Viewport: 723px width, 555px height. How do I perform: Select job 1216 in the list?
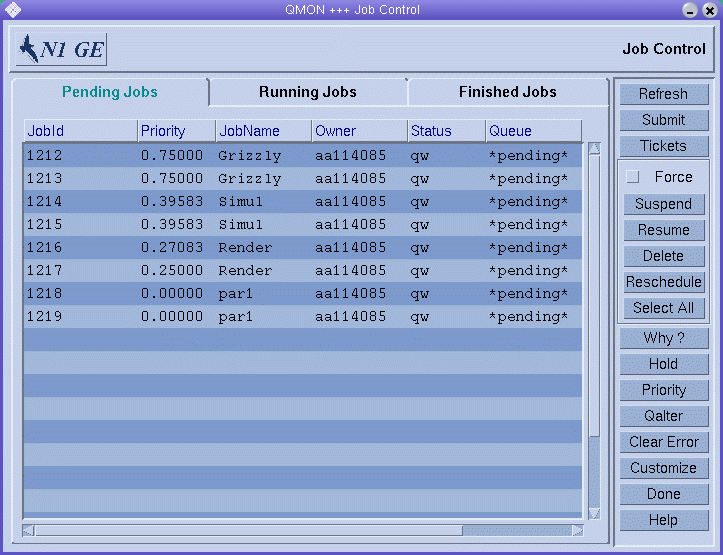pos(302,248)
